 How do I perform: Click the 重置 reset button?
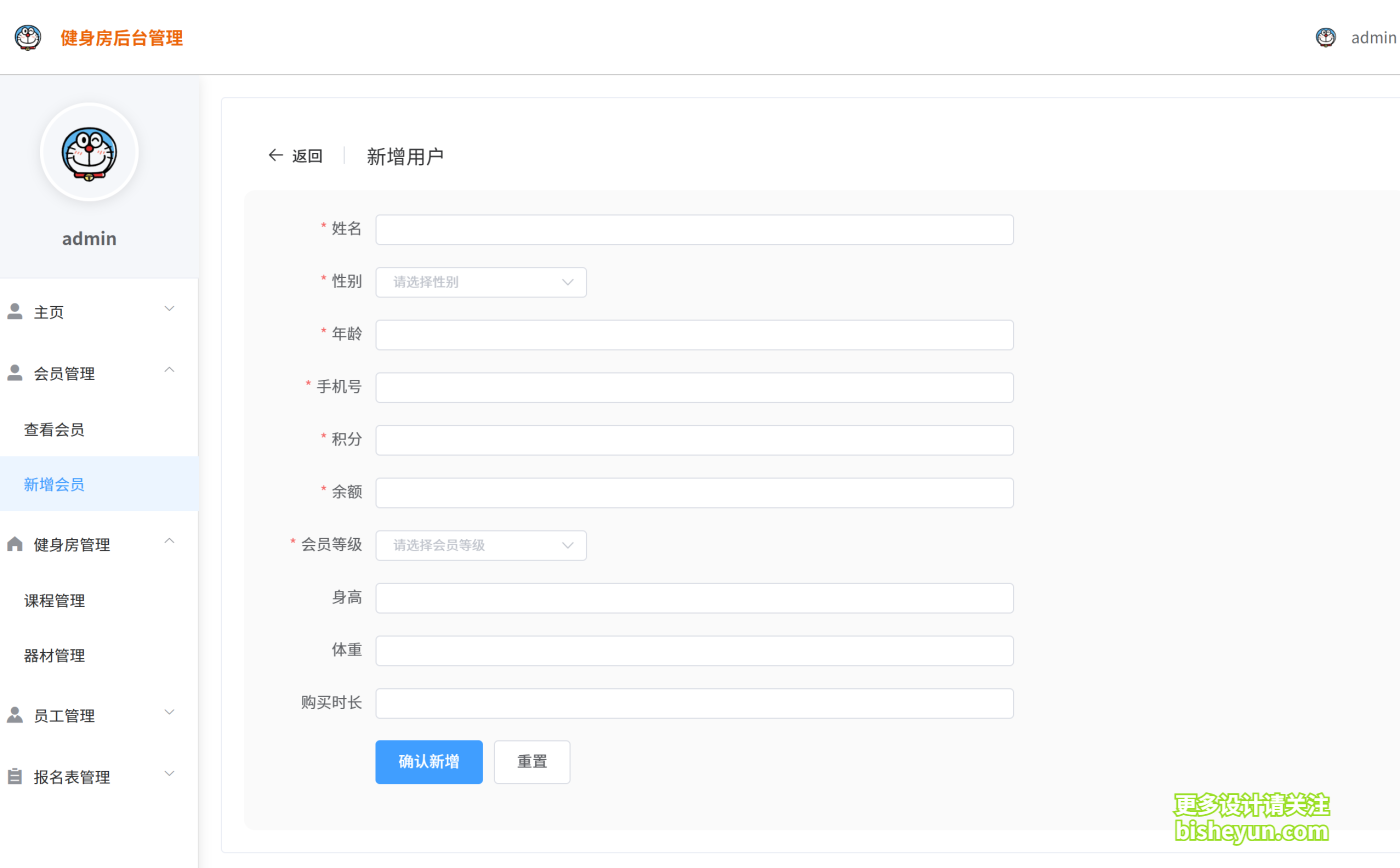coord(532,761)
